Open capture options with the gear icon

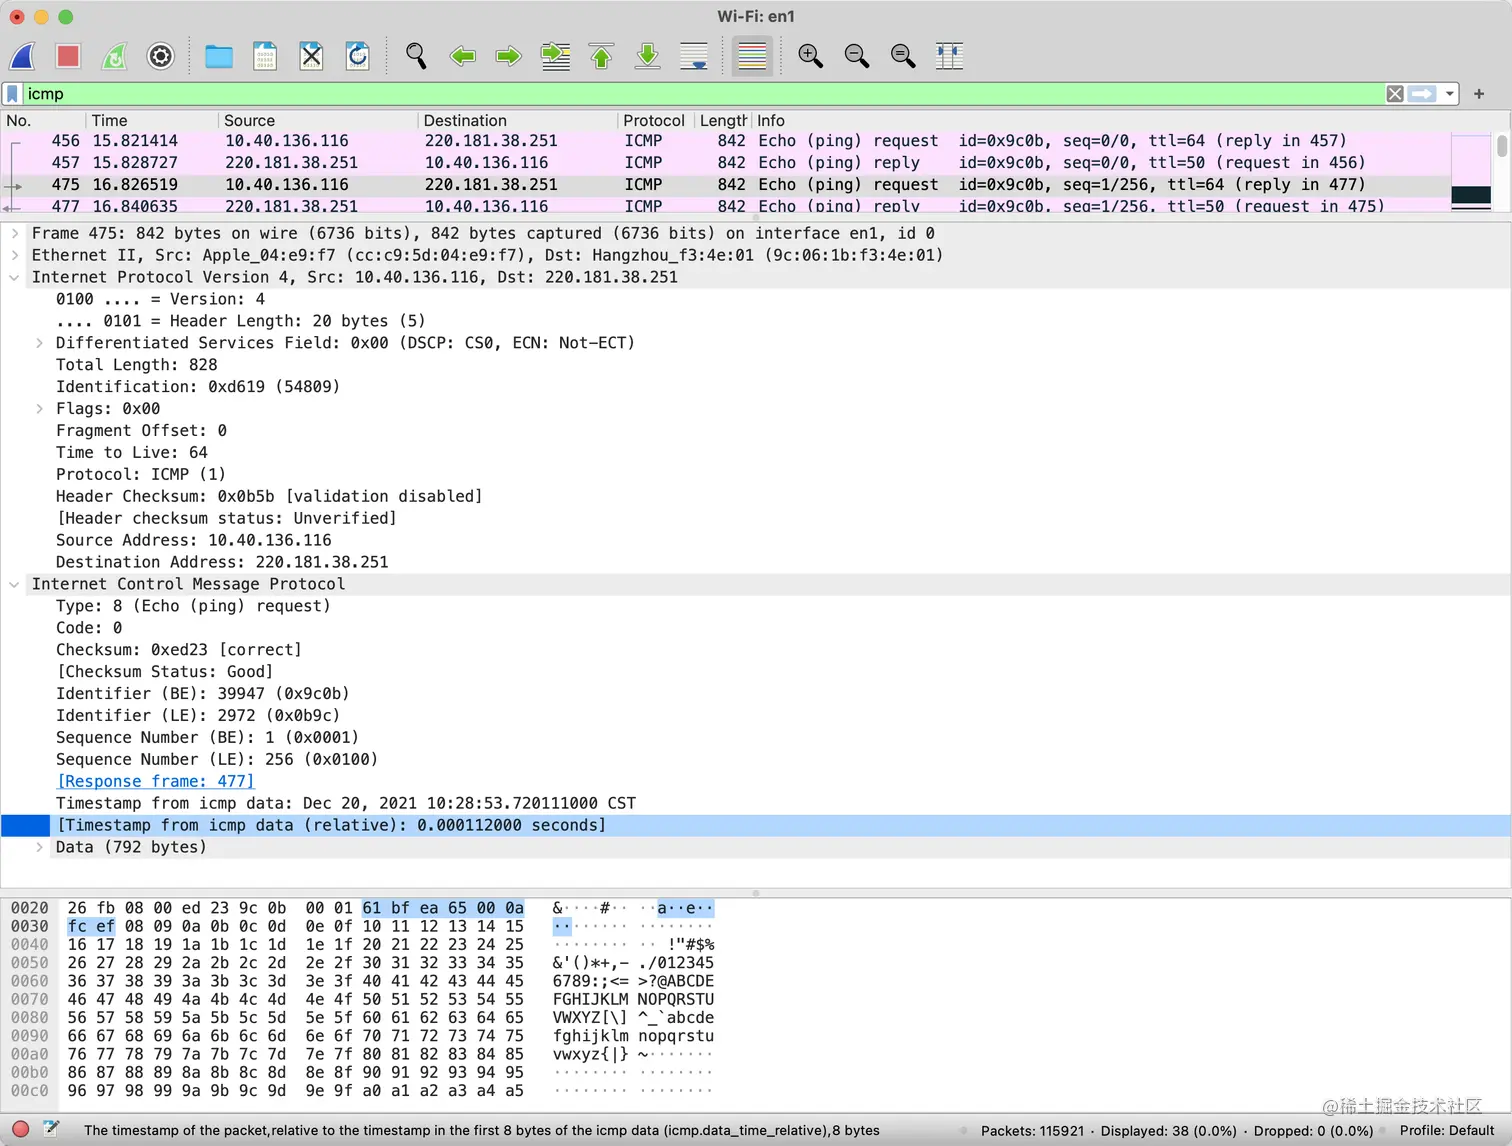pyautogui.click(x=160, y=56)
